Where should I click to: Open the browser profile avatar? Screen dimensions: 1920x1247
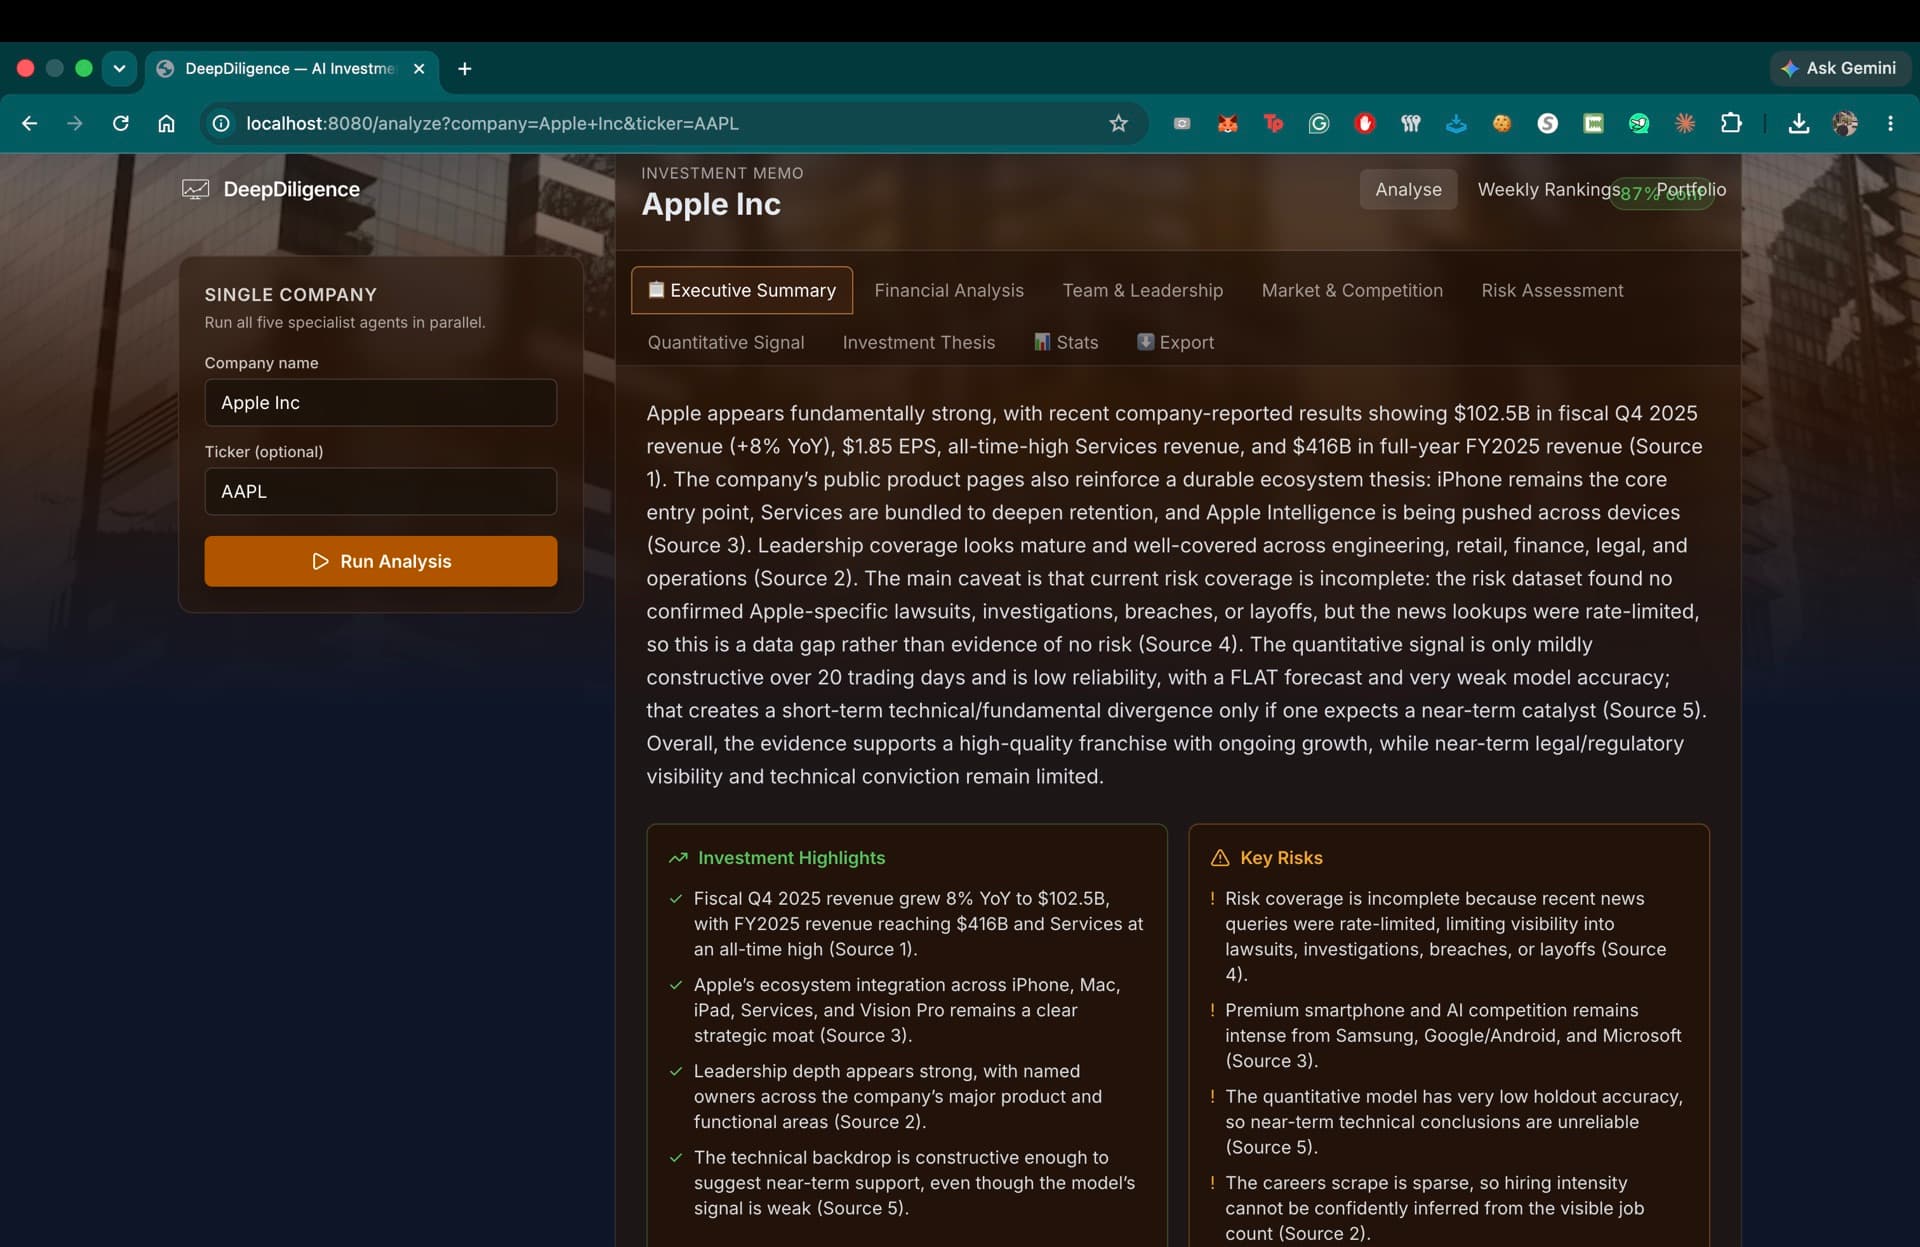1845,123
